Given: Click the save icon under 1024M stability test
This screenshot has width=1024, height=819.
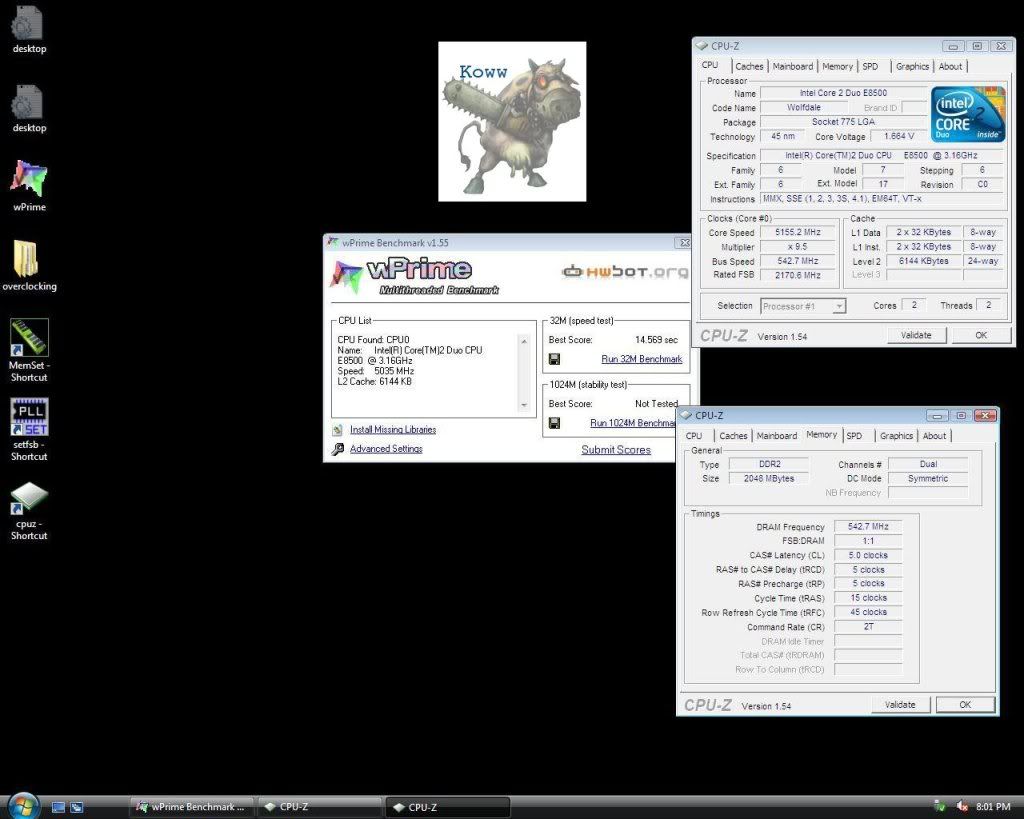Looking at the screenshot, I should pos(554,423).
